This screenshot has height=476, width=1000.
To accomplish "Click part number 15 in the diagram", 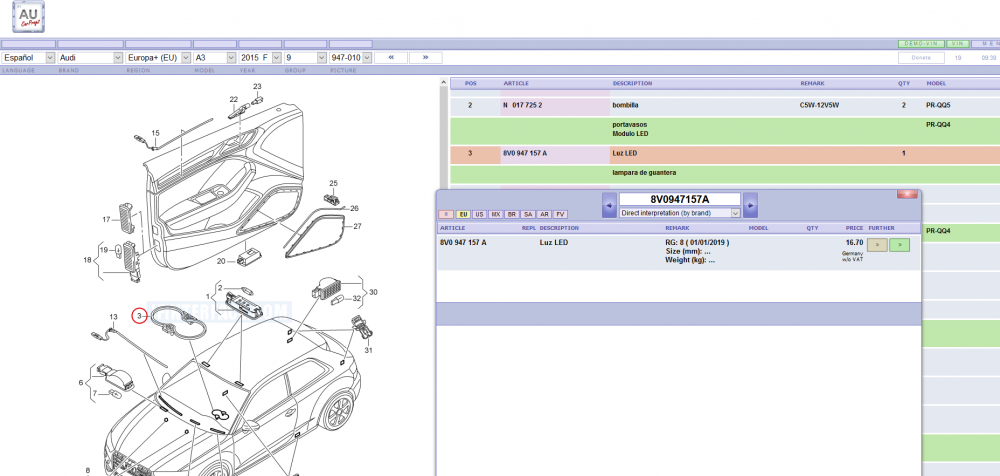I will click(x=155, y=133).
